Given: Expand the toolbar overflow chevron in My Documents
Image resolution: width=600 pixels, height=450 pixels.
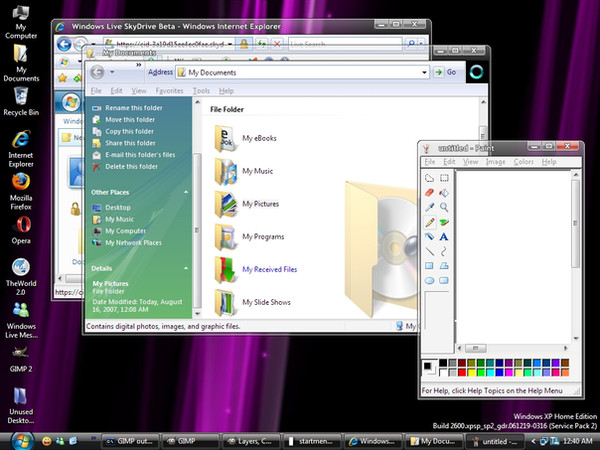Looking at the screenshot, I should (139, 65).
